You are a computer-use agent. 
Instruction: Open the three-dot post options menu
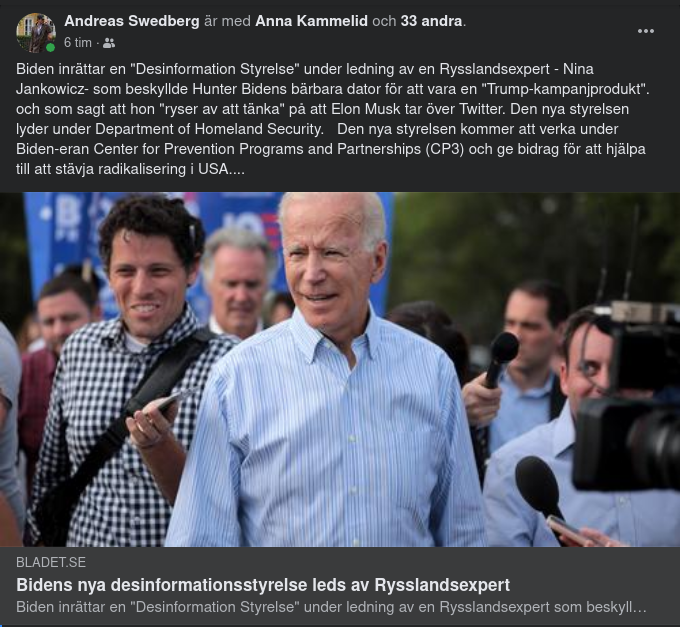[645, 31]
